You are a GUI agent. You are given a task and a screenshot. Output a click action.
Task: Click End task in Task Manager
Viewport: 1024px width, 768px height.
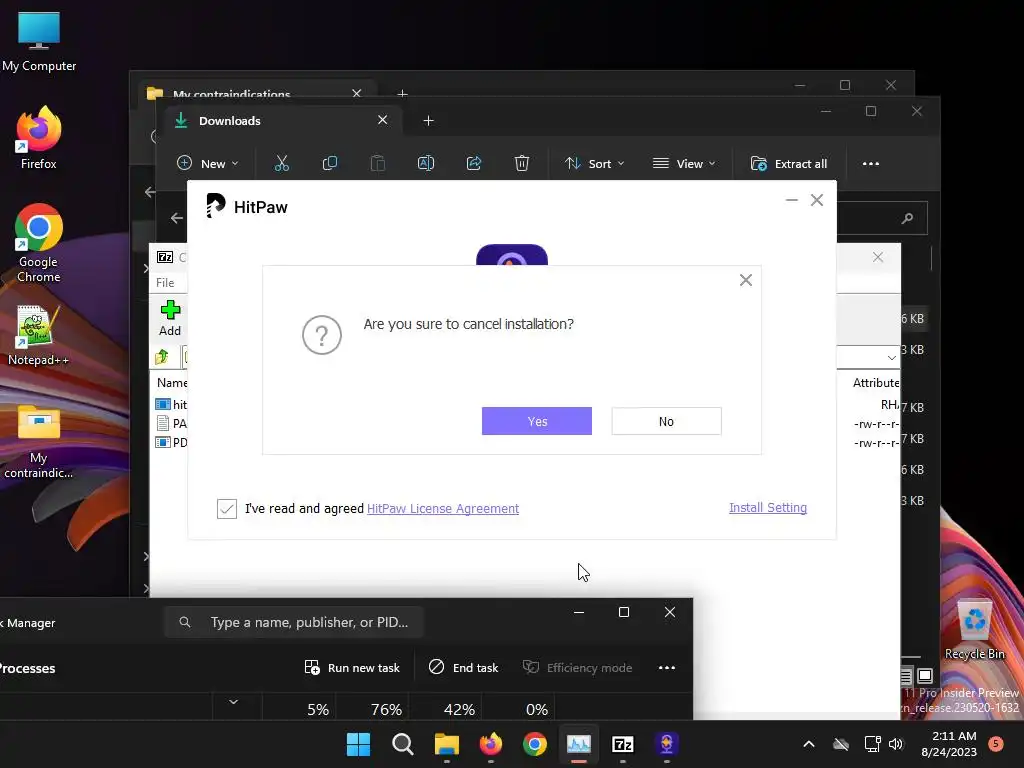(x=463, y=667)
